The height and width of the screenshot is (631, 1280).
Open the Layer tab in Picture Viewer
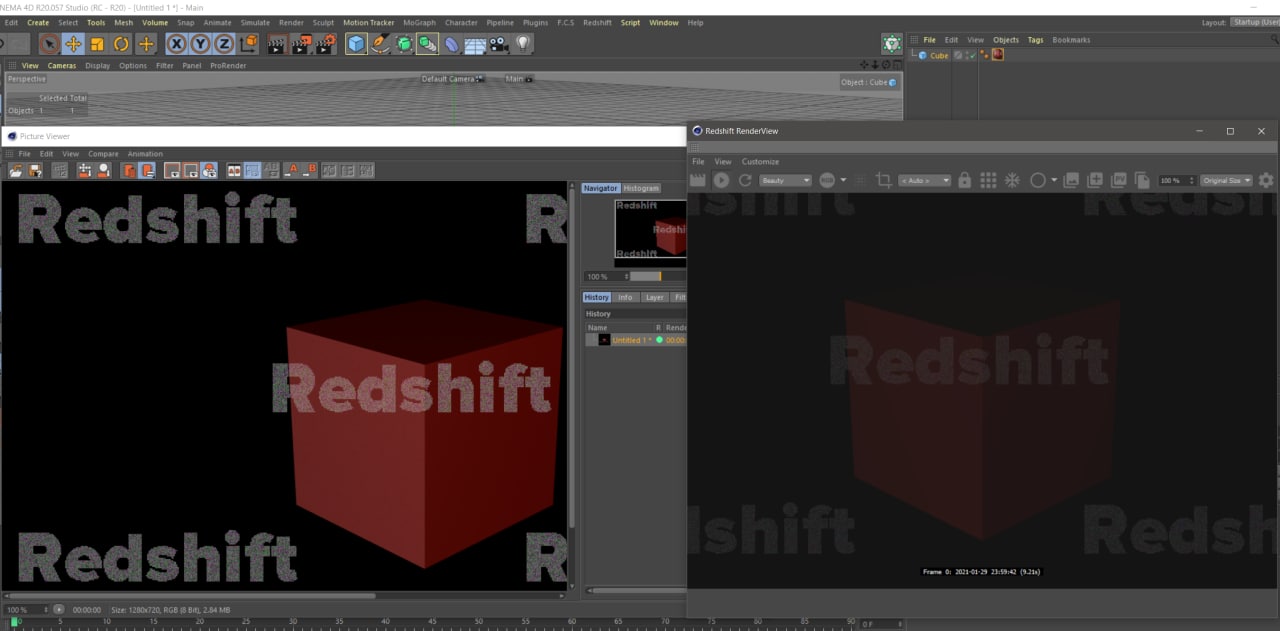coord(654,297)
